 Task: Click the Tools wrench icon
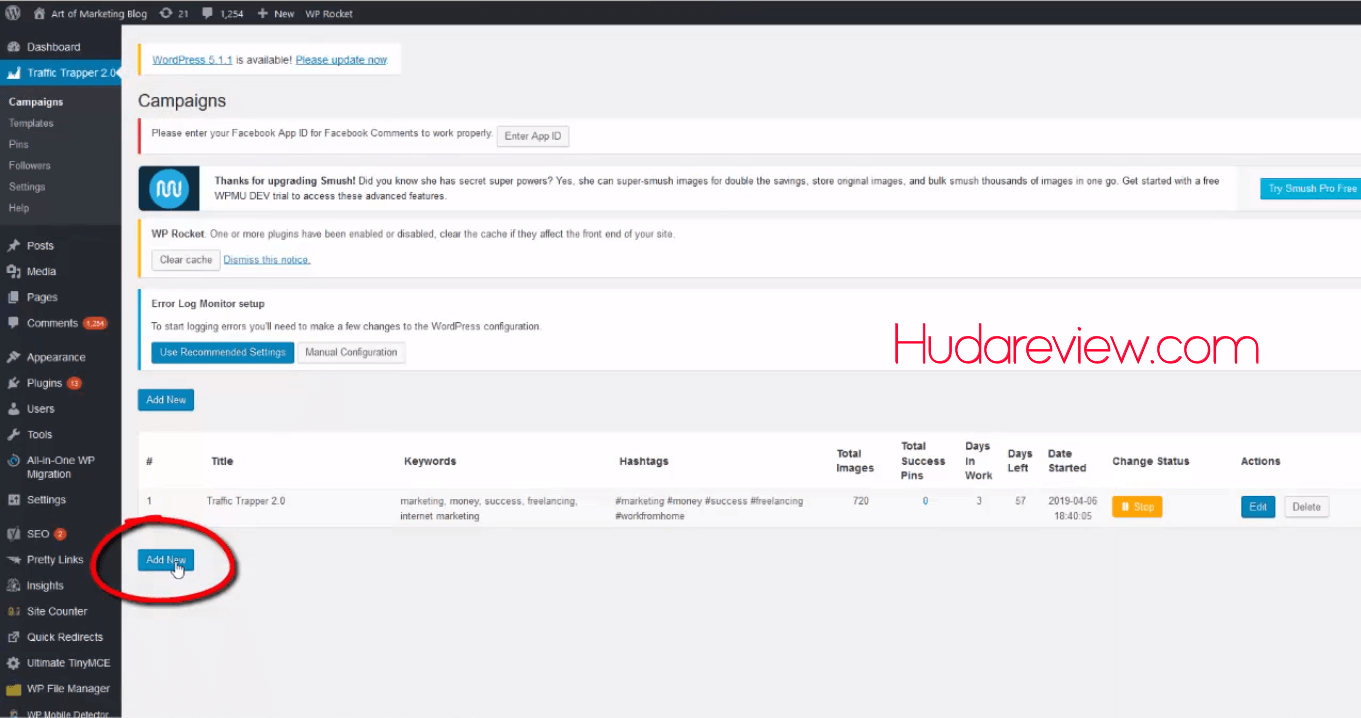(13, 435)
